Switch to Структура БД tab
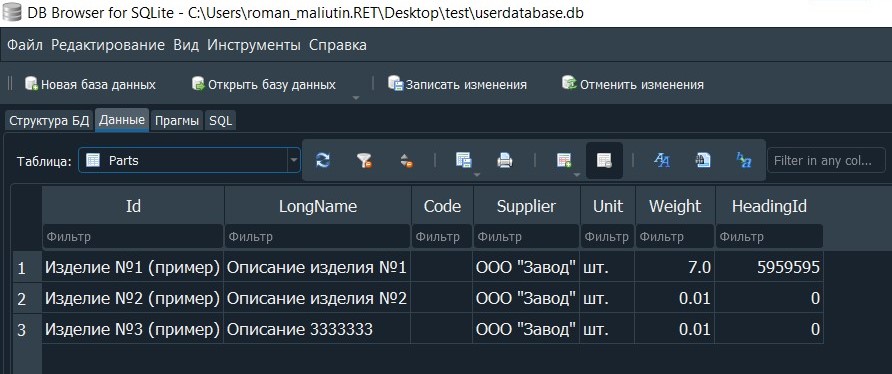Image resolution: width=892 pixels, height=374 pixels. tap(49, 121)
